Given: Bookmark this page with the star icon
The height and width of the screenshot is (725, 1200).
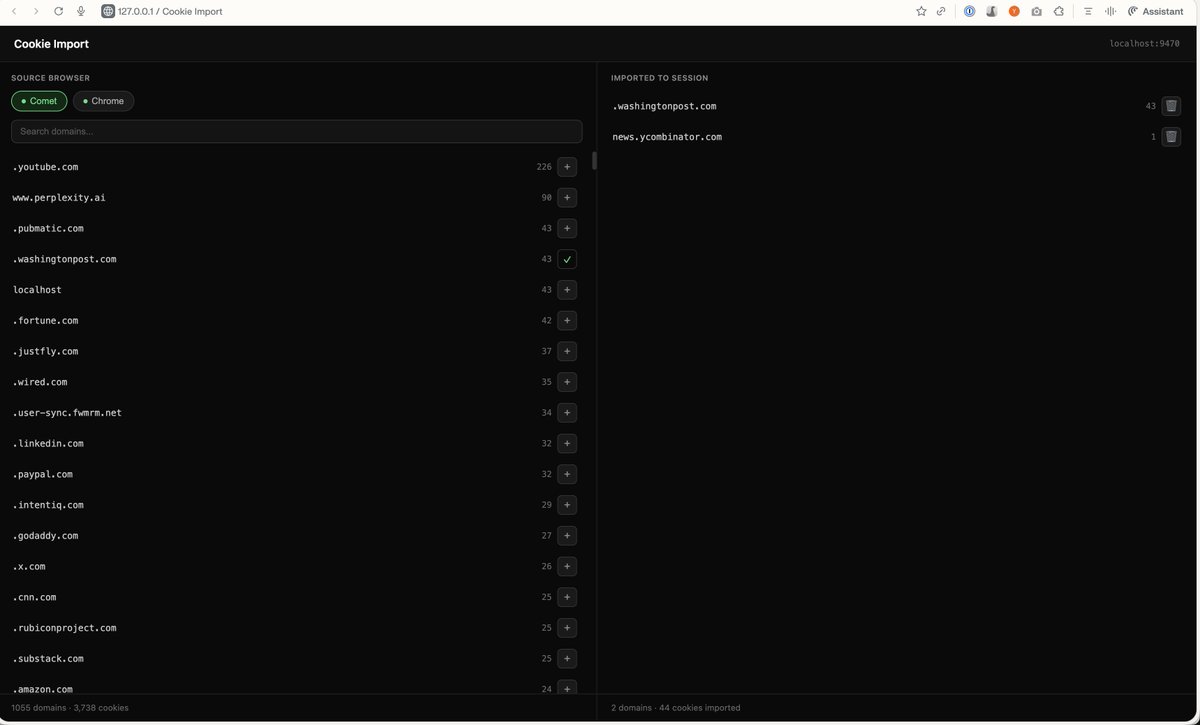Looking at the screenshot, I should pos(921,11).
